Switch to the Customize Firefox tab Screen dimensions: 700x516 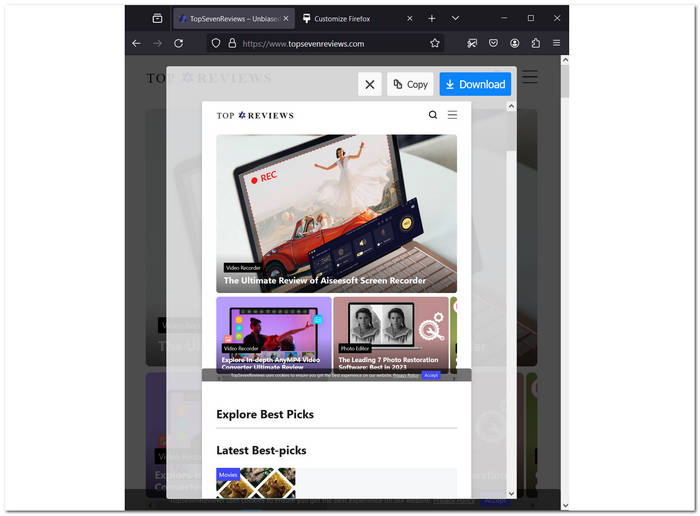(x=342, y=18)
